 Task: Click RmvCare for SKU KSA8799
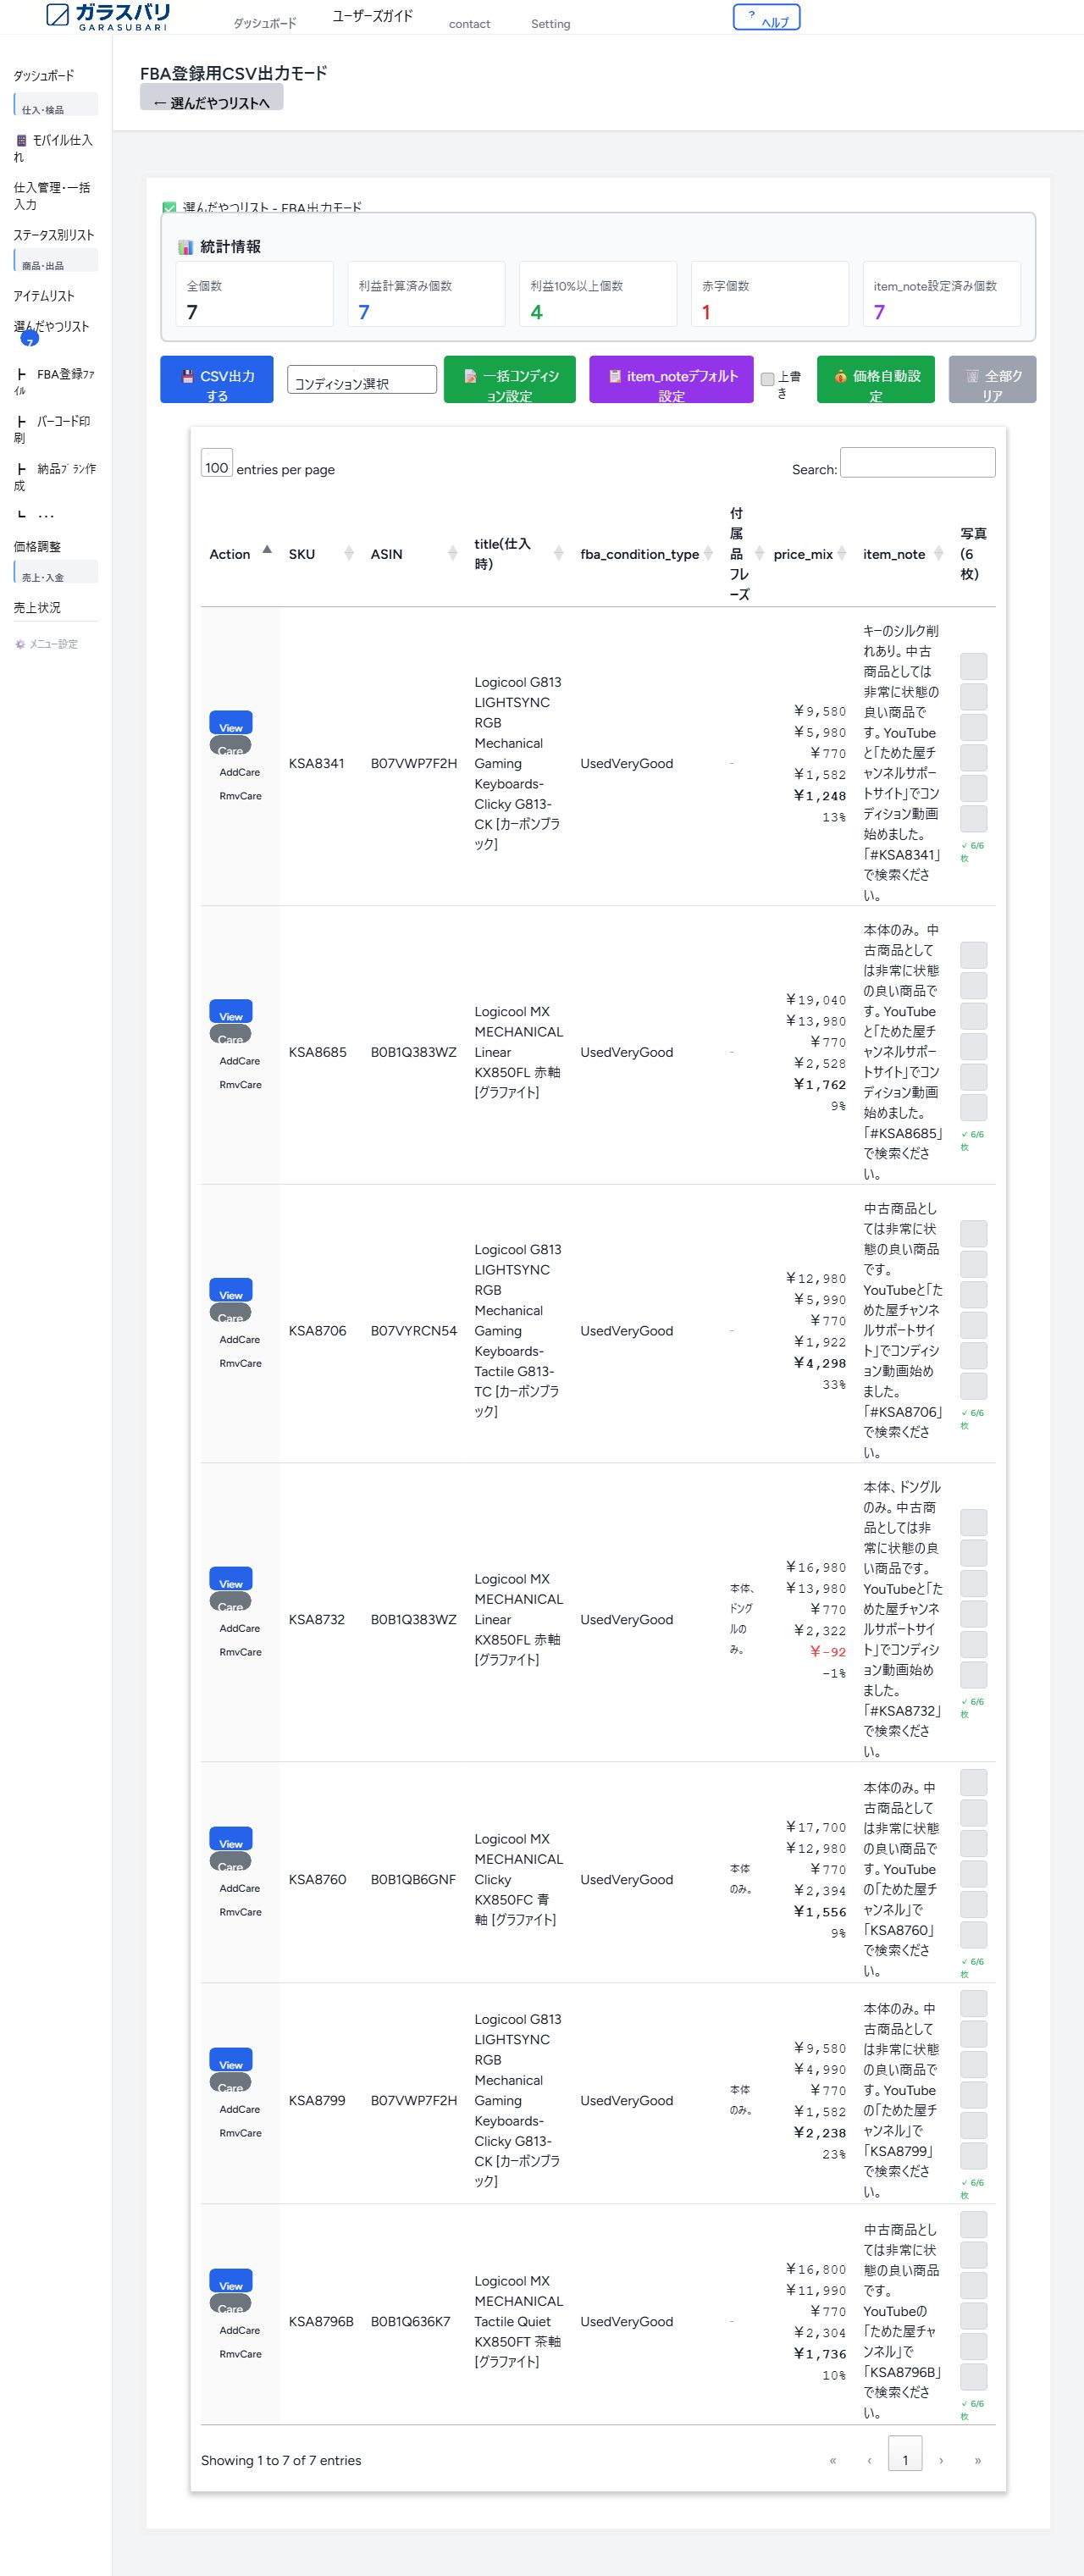(x=240, y=2133)
